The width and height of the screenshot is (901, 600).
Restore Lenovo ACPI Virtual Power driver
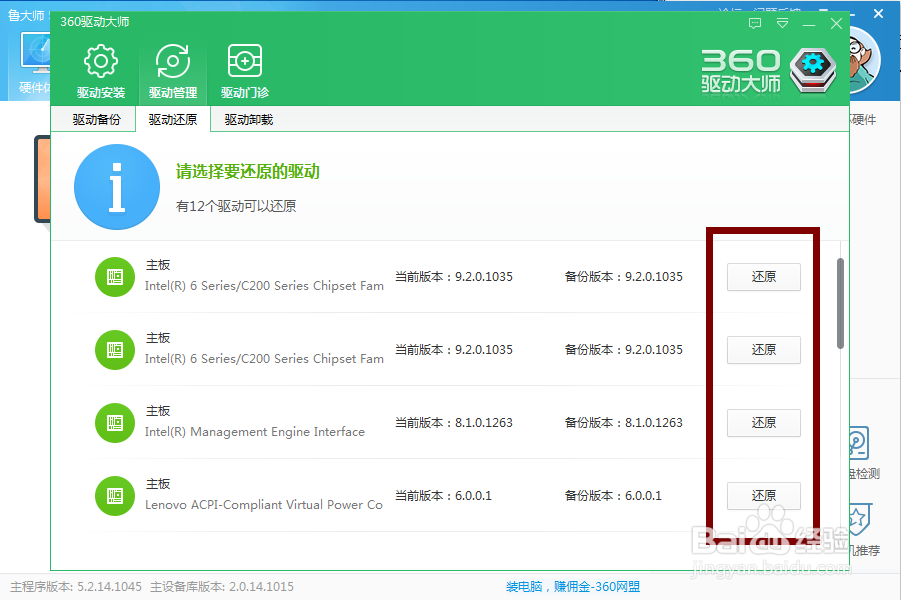763,495
